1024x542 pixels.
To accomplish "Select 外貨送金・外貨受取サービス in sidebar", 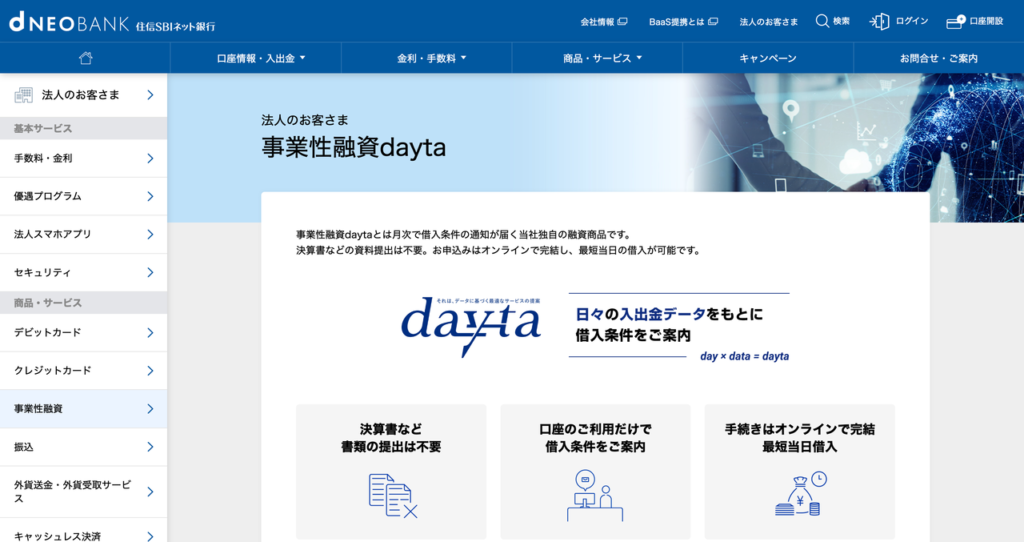I will point(84,492).
